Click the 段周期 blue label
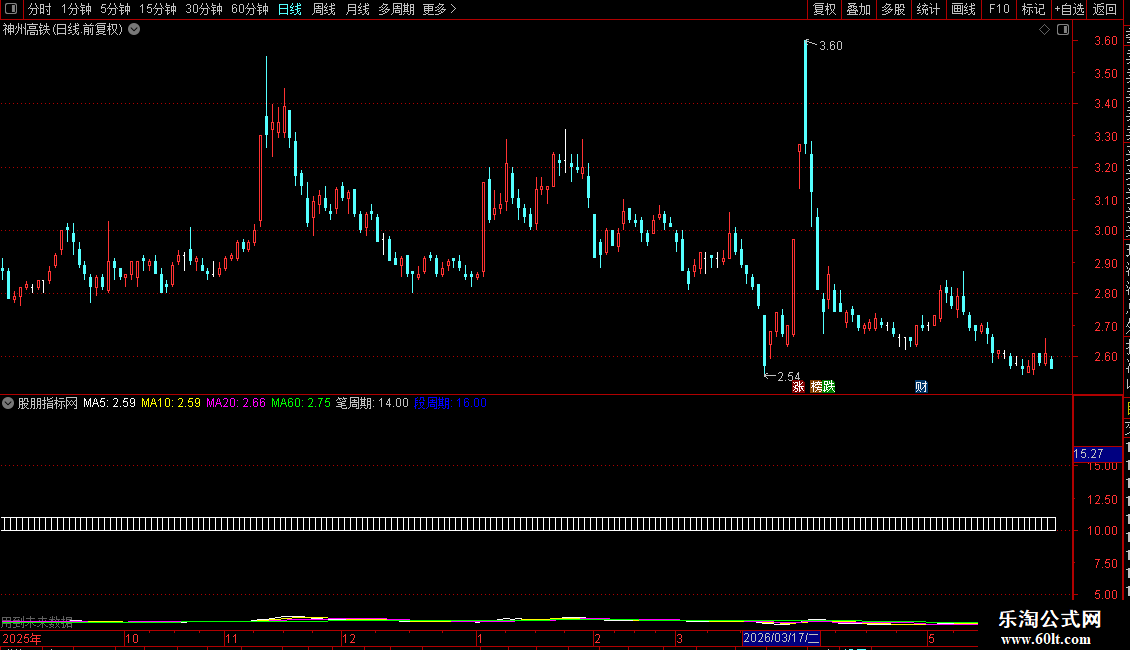Screen dimensions: 1130x650 (x=432, y=403)
